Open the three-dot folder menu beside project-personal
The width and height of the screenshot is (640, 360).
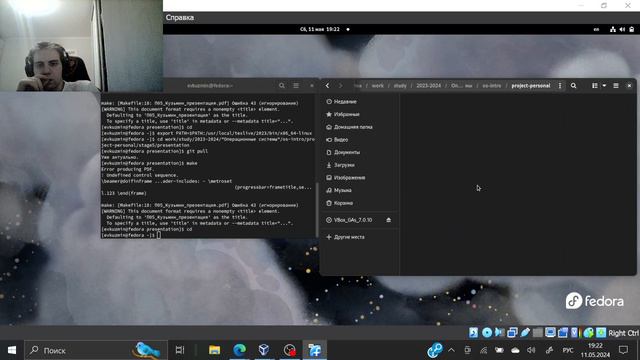coord(560,86)
